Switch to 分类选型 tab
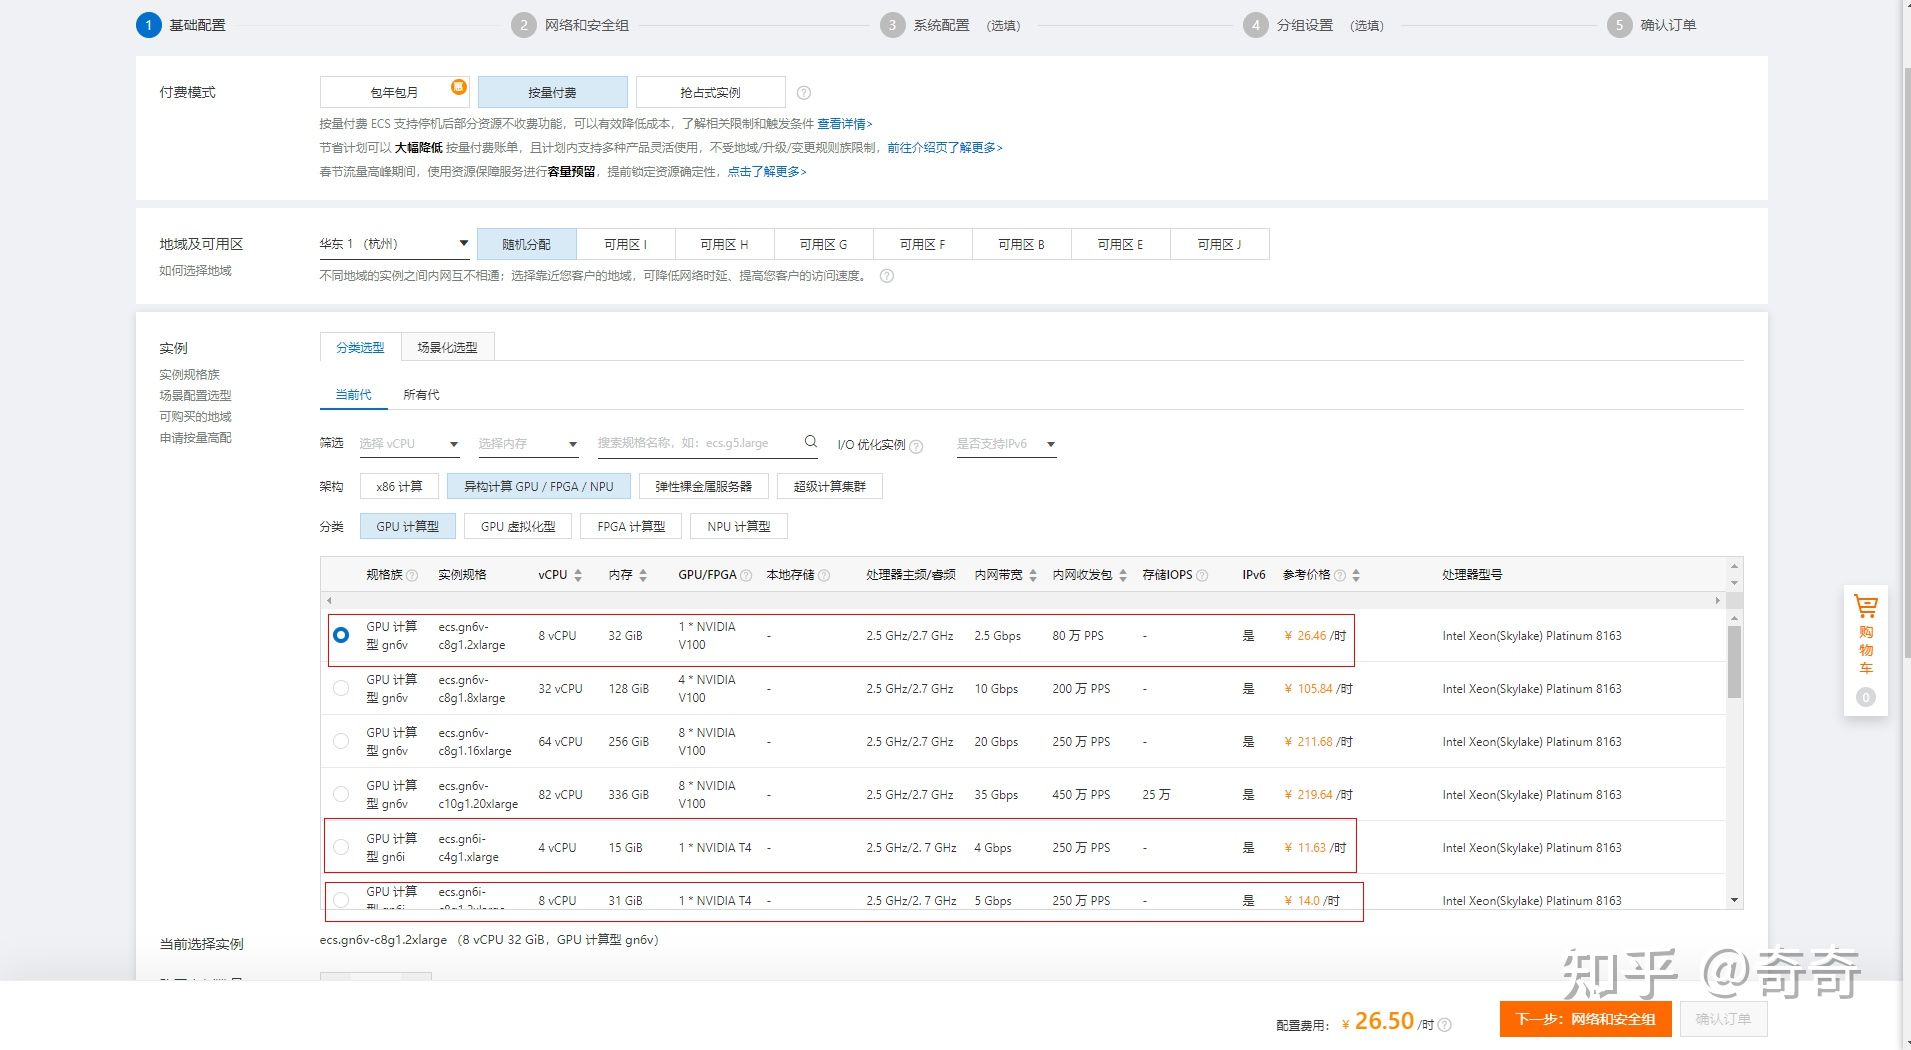The image size is (1911, 1050). click(x=360, y=347)
